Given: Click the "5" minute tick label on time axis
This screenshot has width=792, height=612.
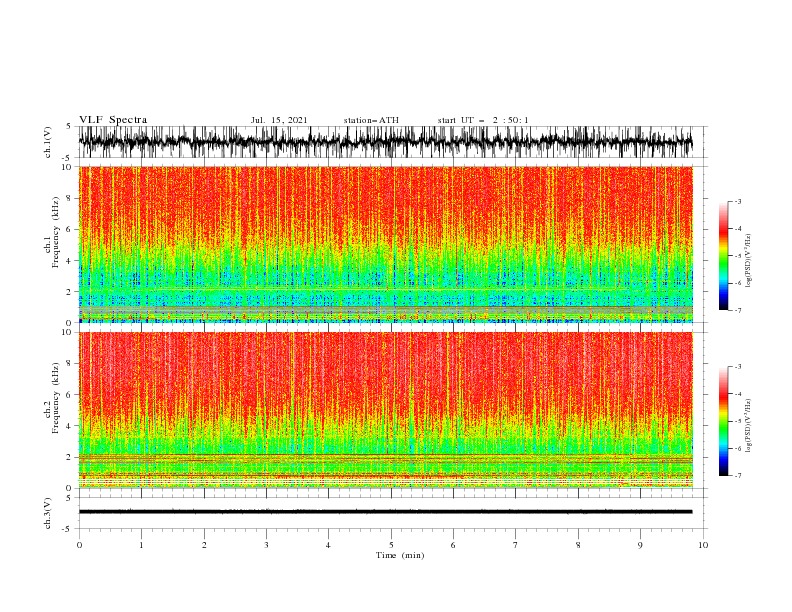Looking at the screenshot, I should pyautogui.click(x=391, y=545).
